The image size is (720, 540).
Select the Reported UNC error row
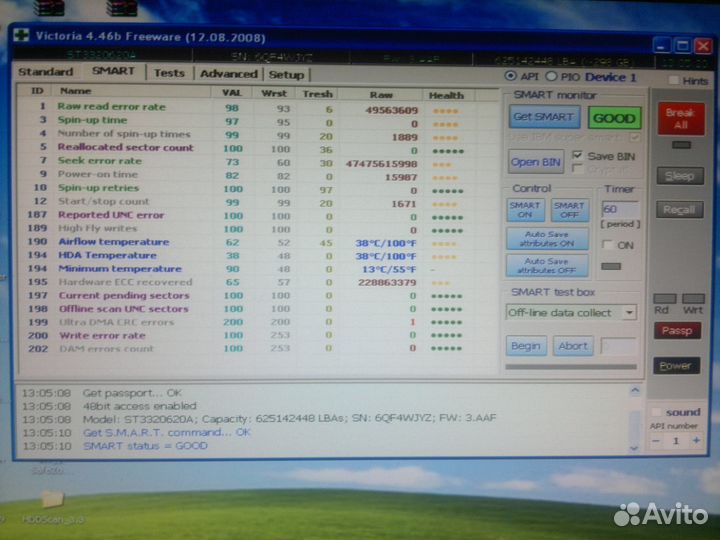(257, 215)
